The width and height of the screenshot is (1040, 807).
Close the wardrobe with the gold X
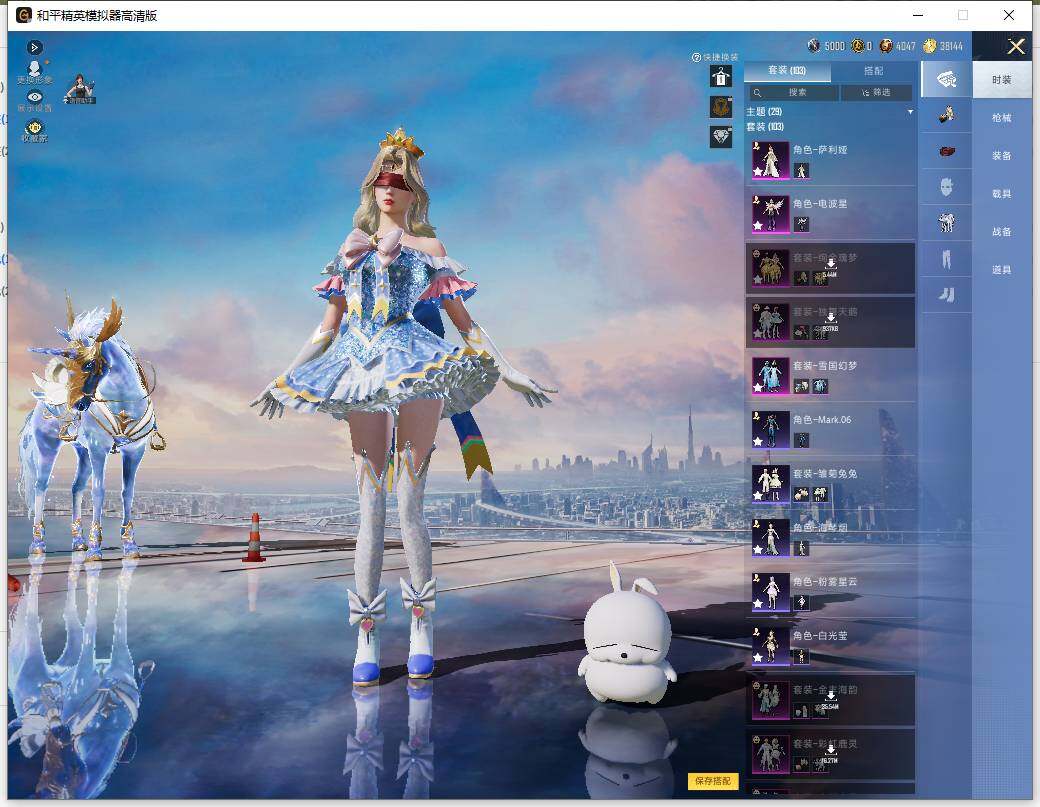pos(1016,46)
